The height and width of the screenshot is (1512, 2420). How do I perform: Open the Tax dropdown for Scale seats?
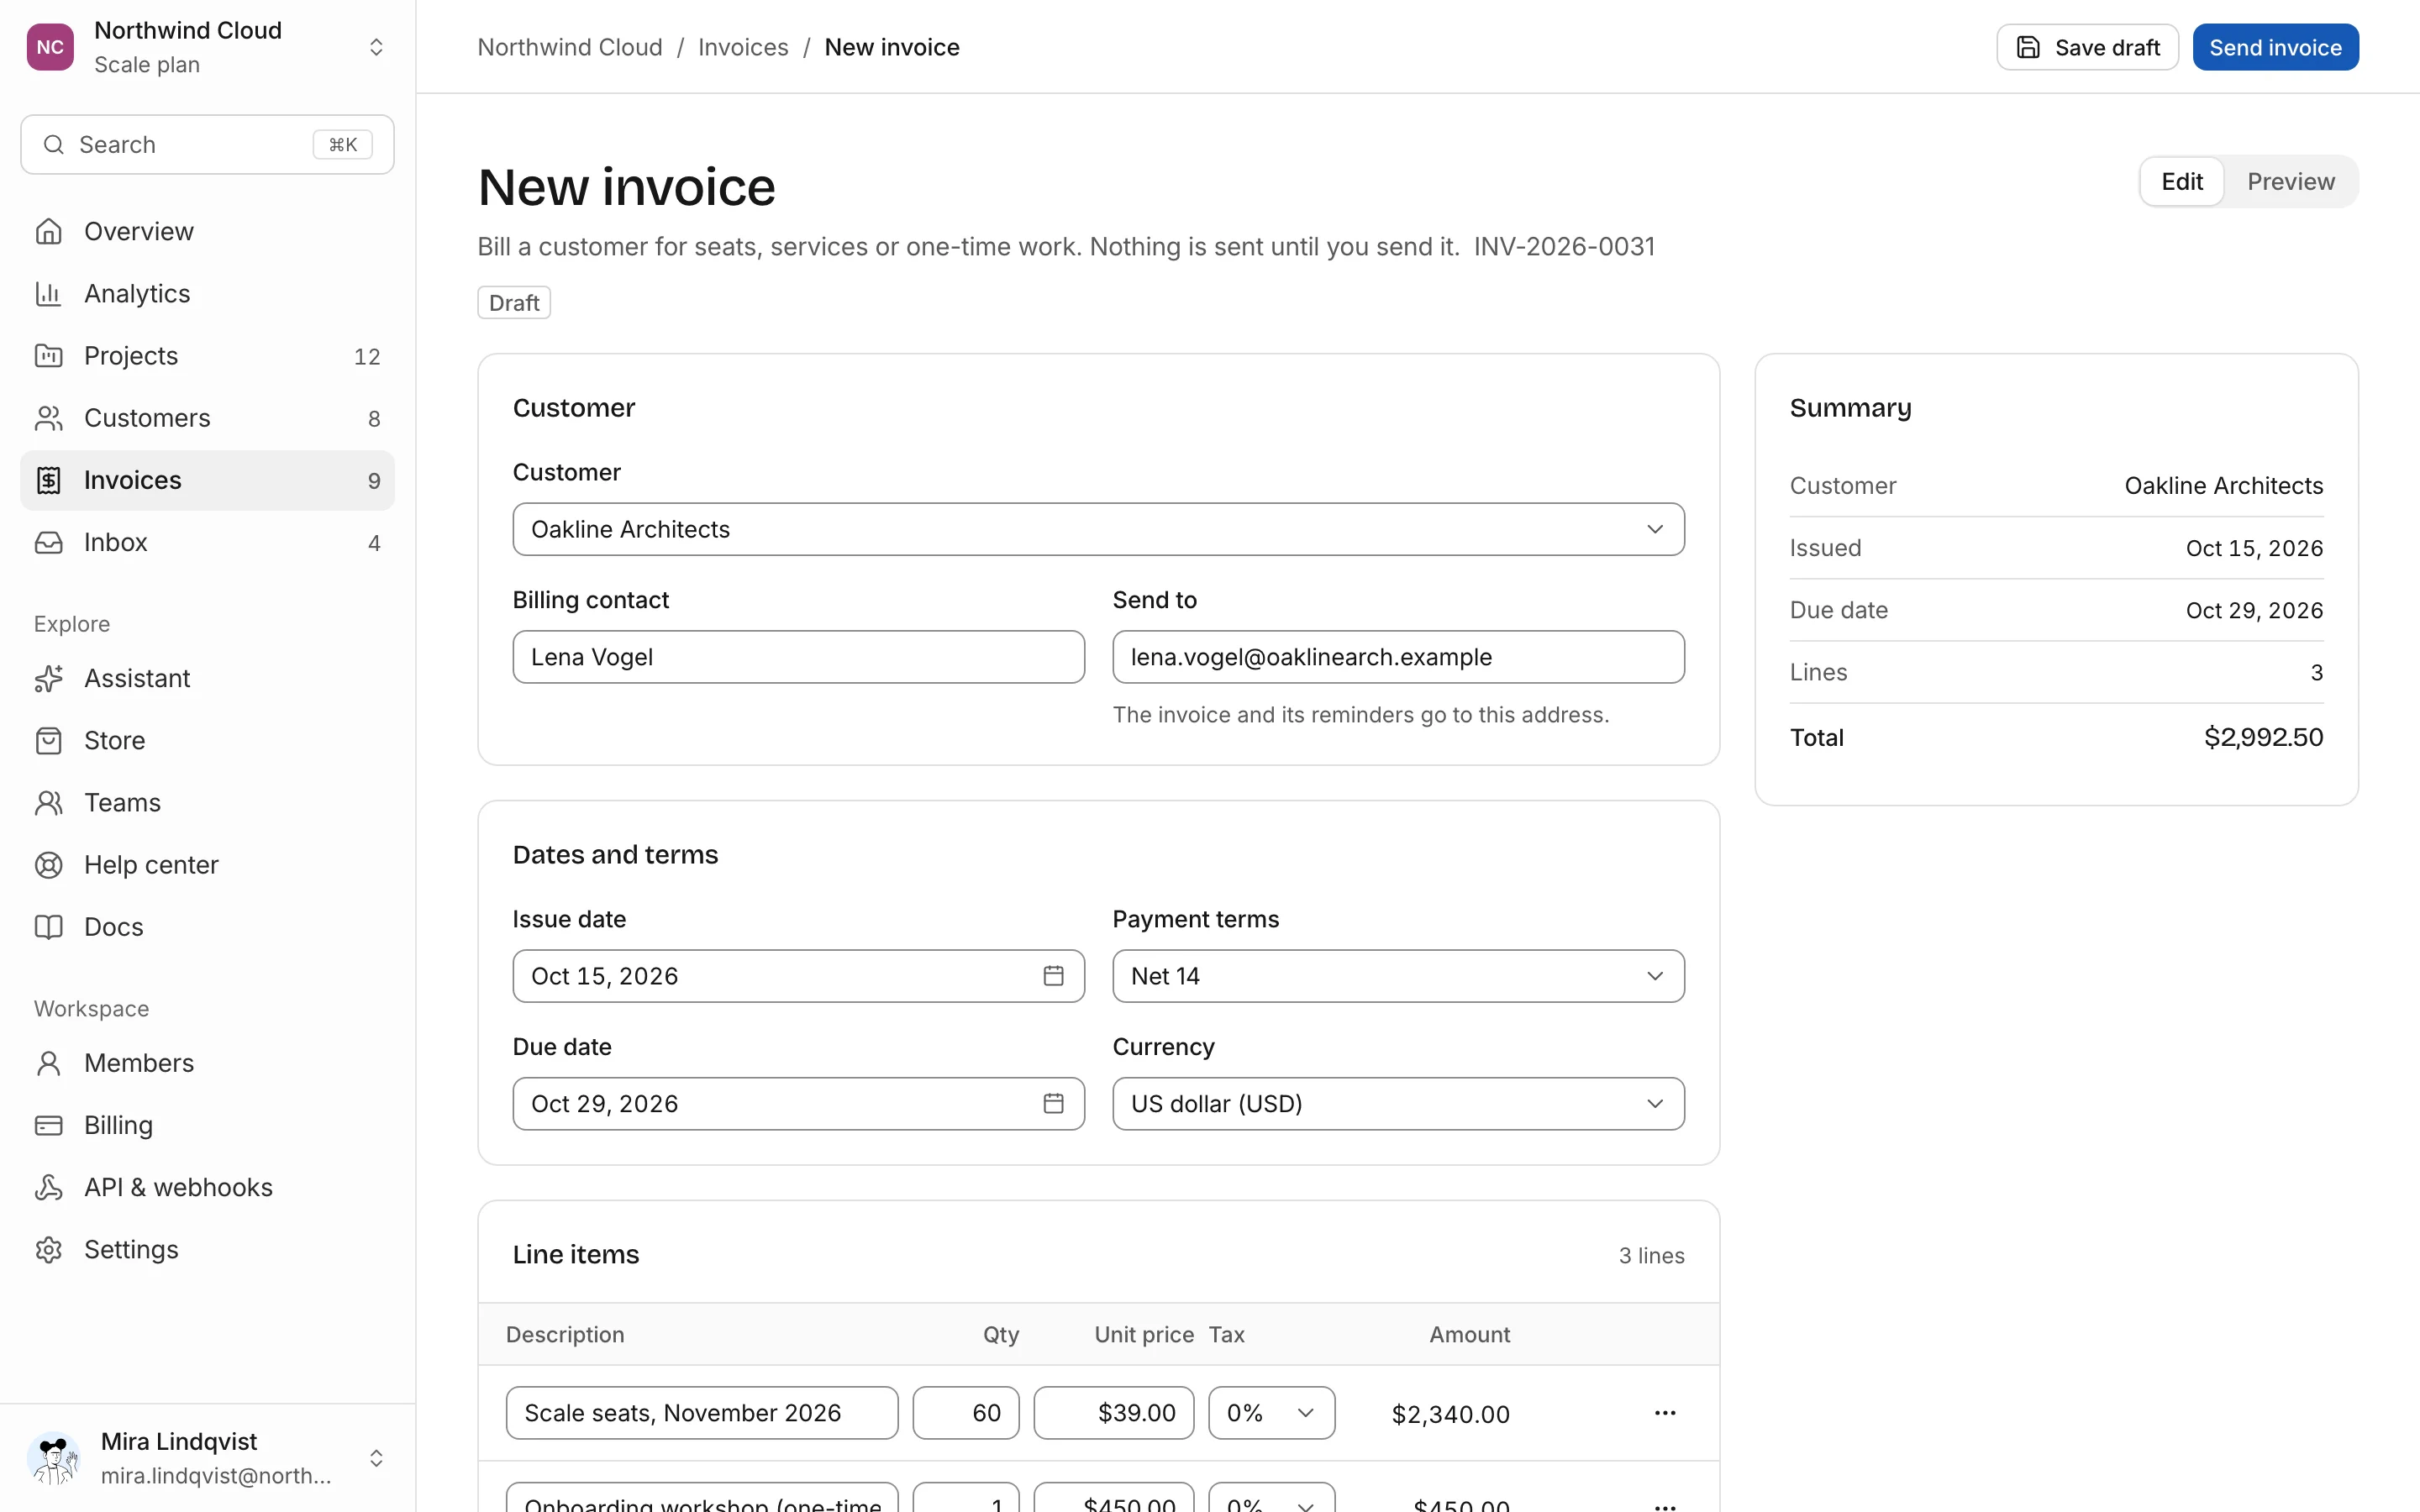pyautogui.click(x=1271, y=1412)
